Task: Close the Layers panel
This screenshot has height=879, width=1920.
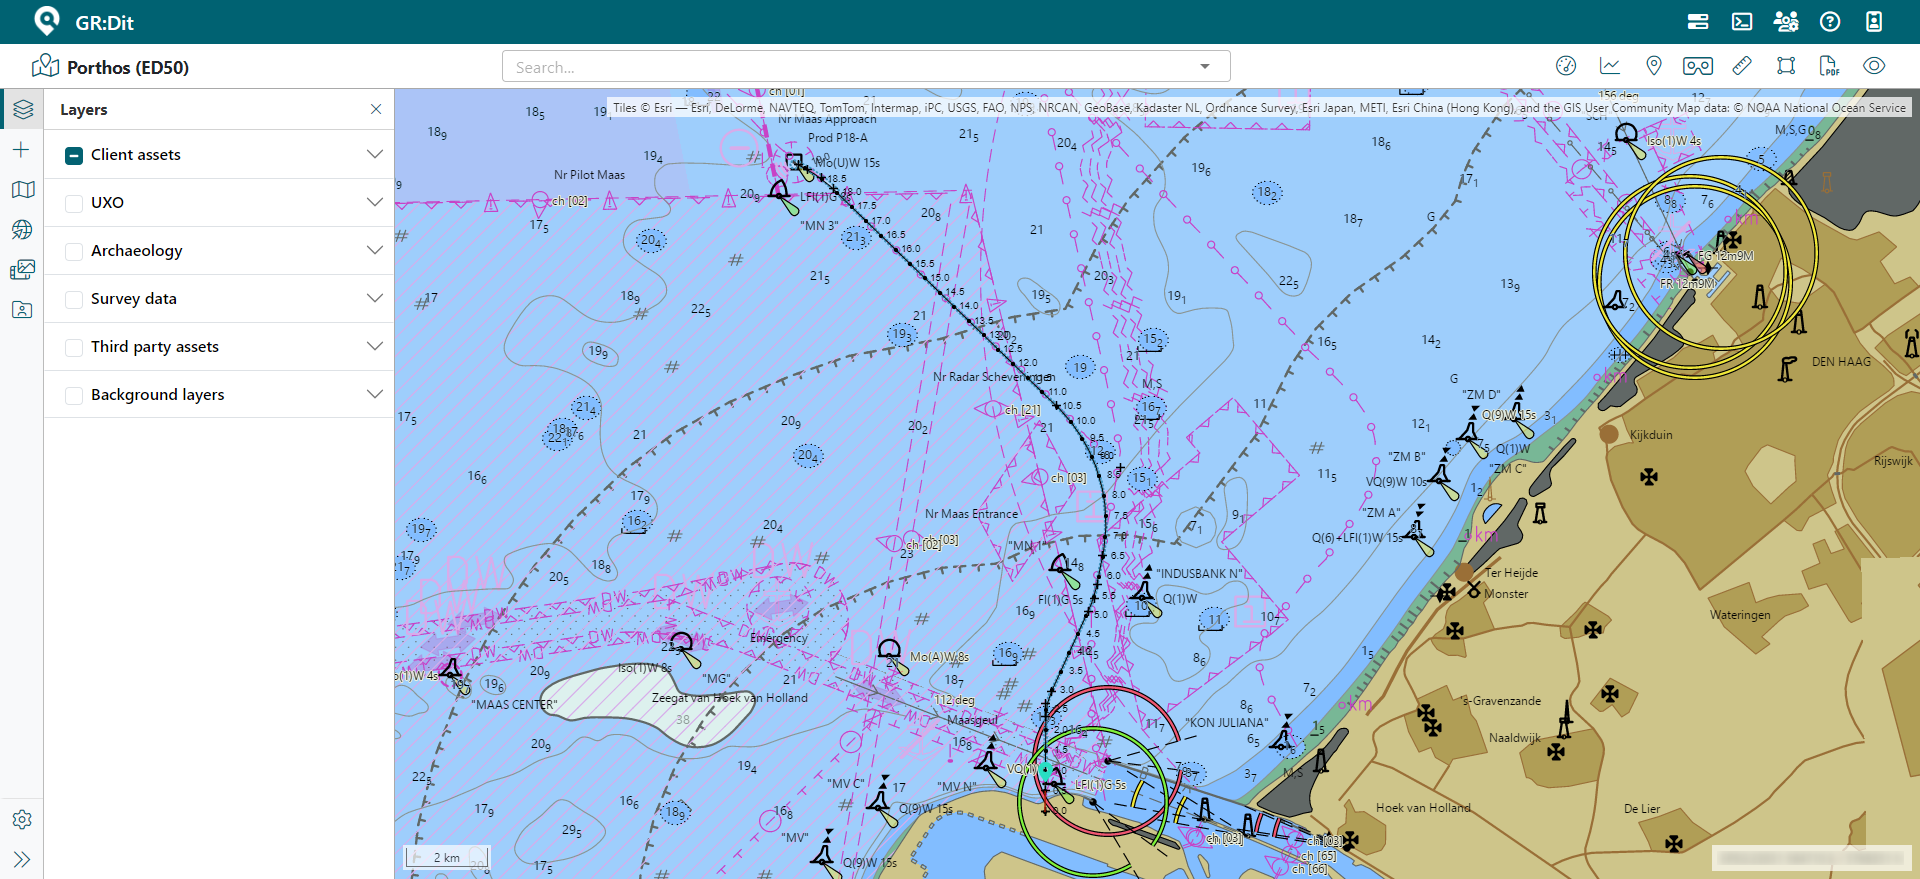Action: tap(376, 109)
